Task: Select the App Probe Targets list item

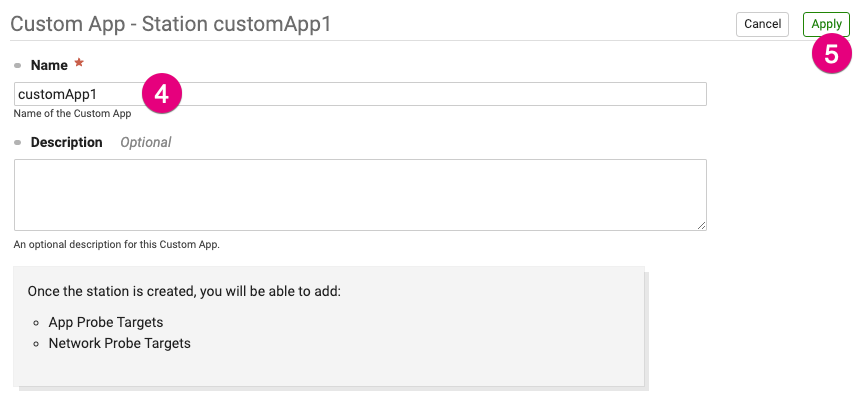Action: tap(106, 322)
